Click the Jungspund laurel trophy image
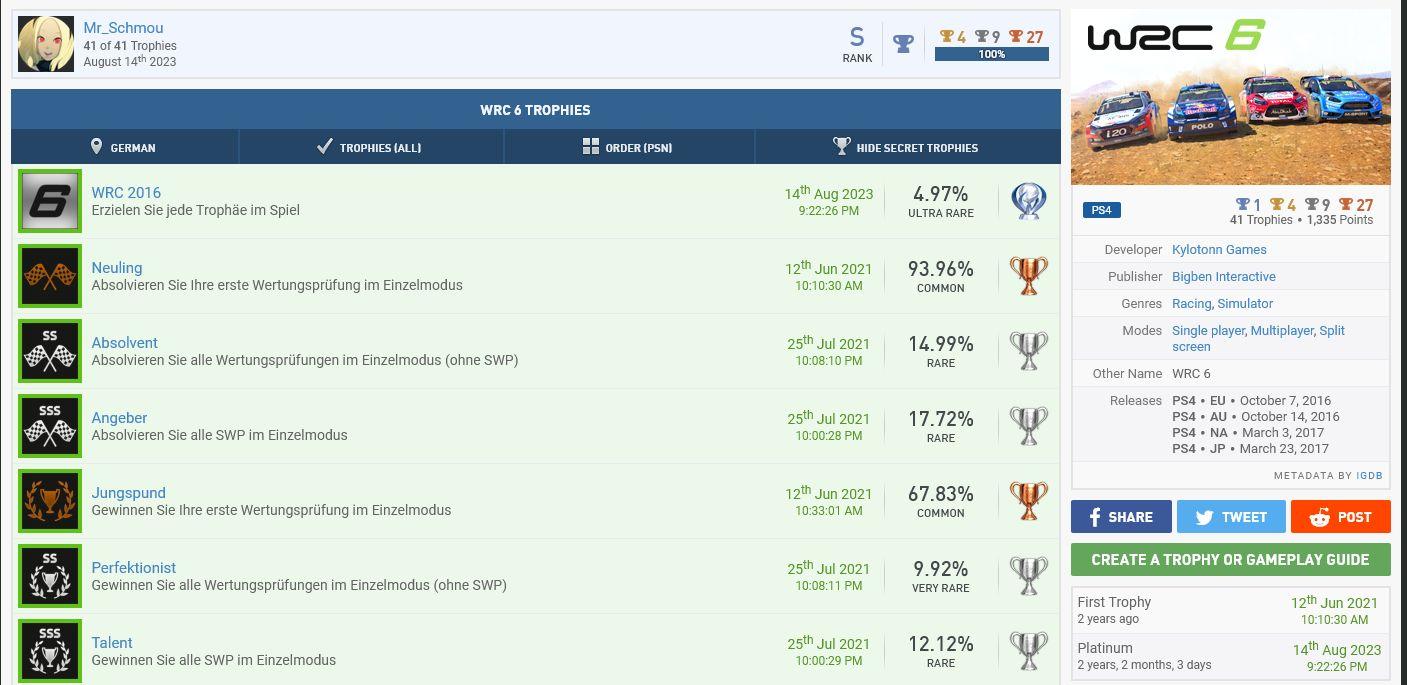 [49, 501]
